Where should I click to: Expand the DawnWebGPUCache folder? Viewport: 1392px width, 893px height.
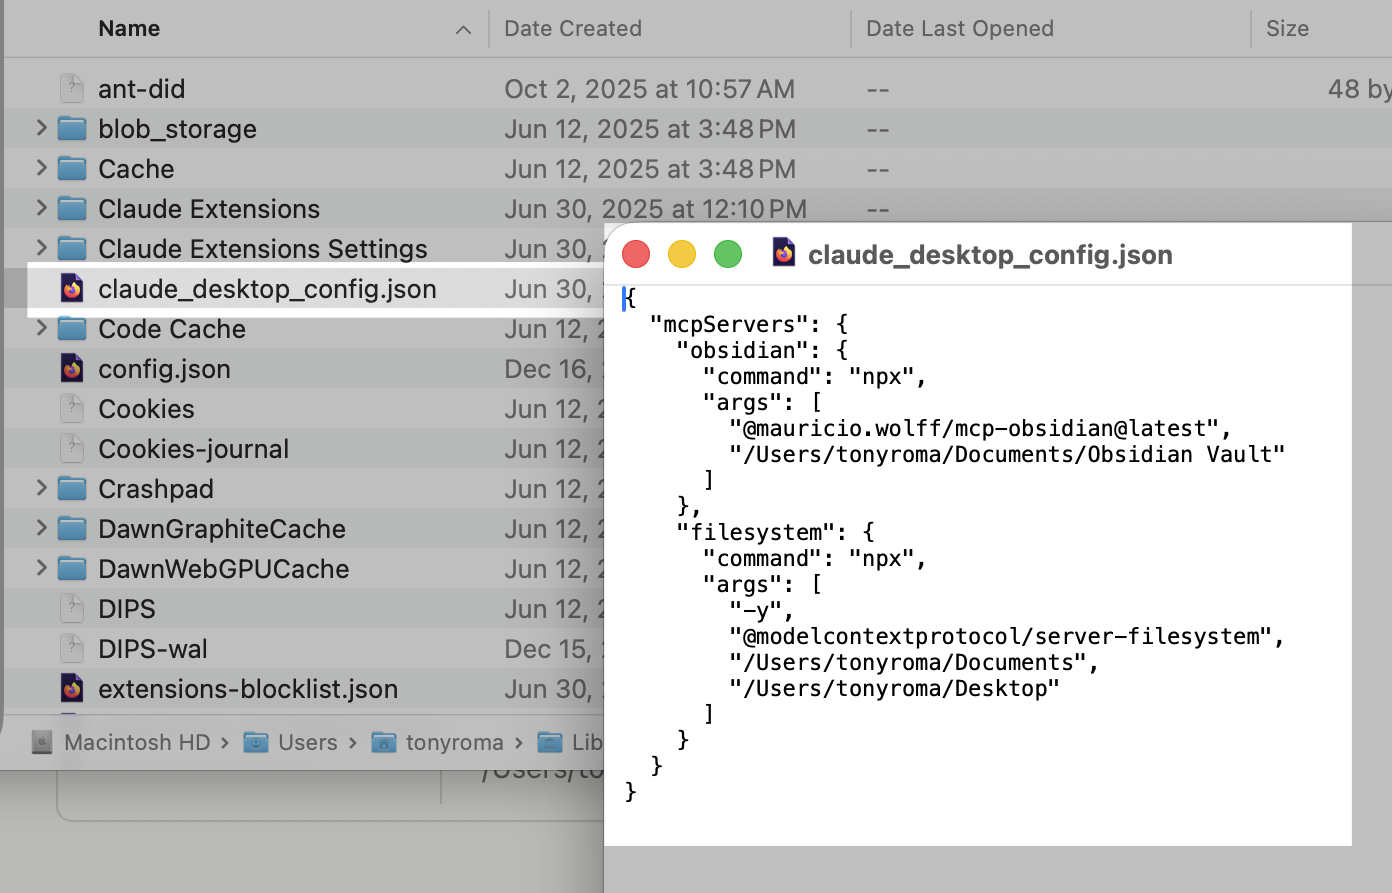tap(41, 568)
